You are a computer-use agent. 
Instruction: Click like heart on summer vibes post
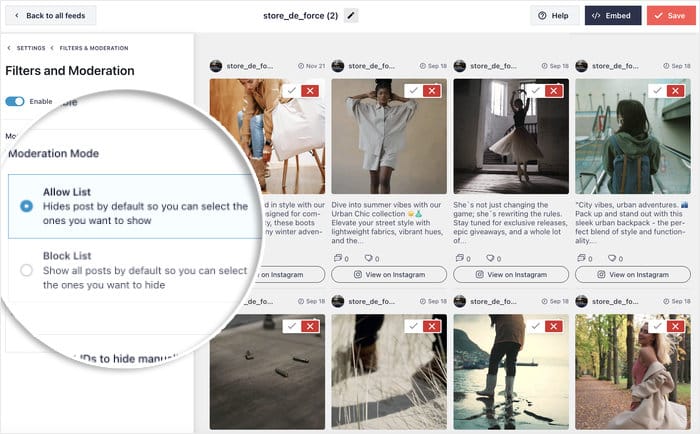(x=368, y=258)
